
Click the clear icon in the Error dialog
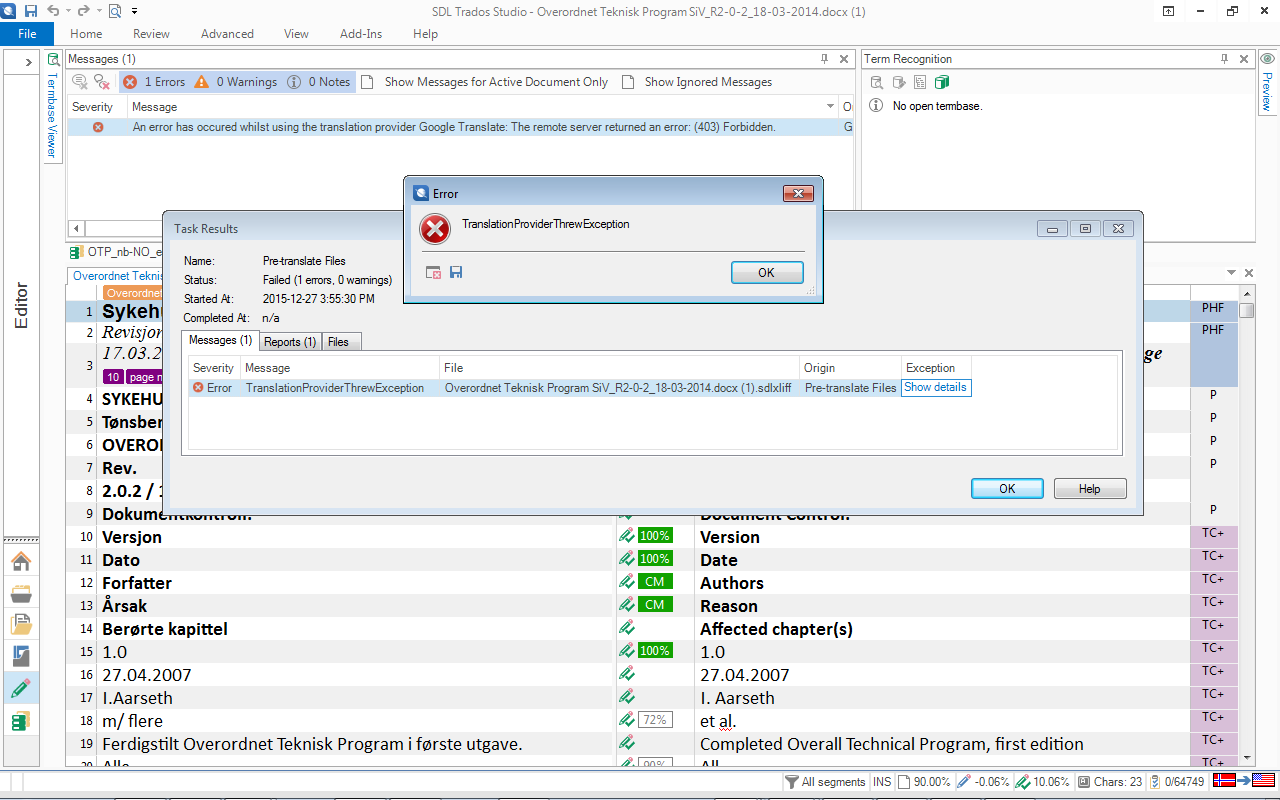point(434,272)
